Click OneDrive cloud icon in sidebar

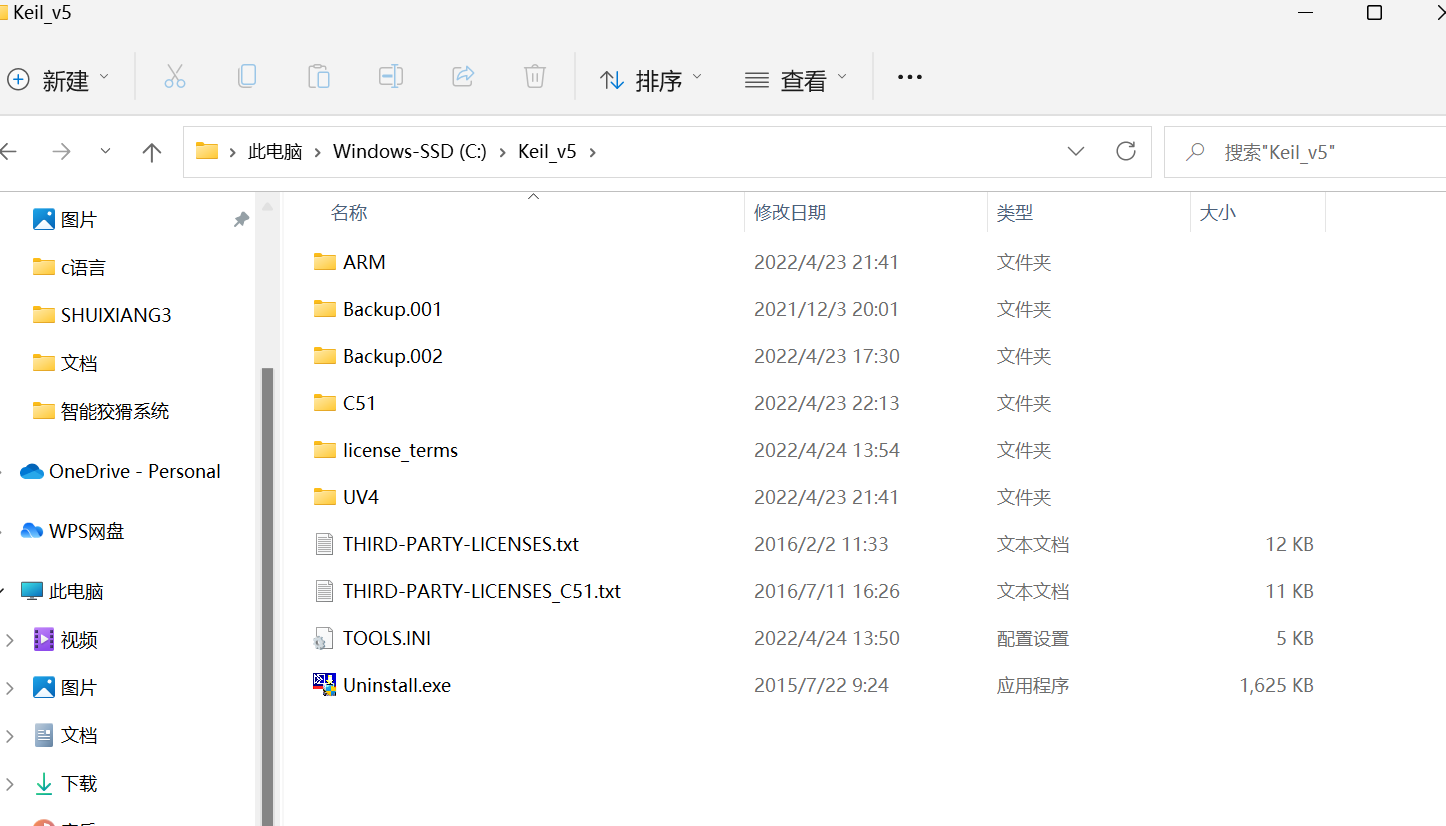click(32, 472)
